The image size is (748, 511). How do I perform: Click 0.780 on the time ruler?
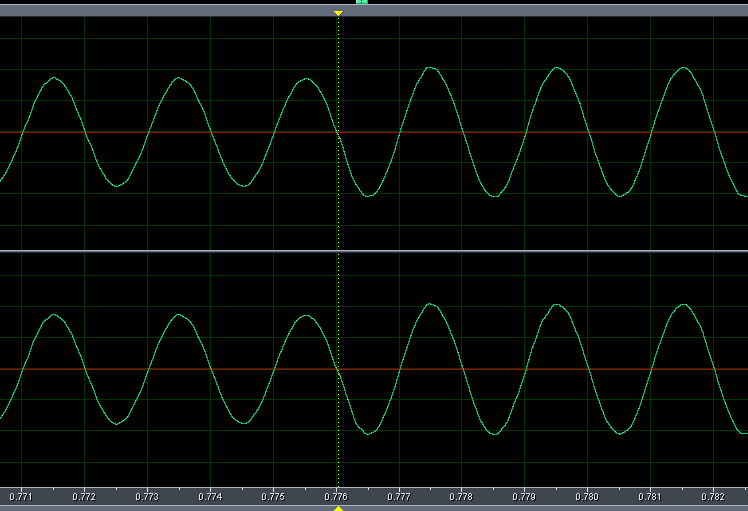coord(588,496)
